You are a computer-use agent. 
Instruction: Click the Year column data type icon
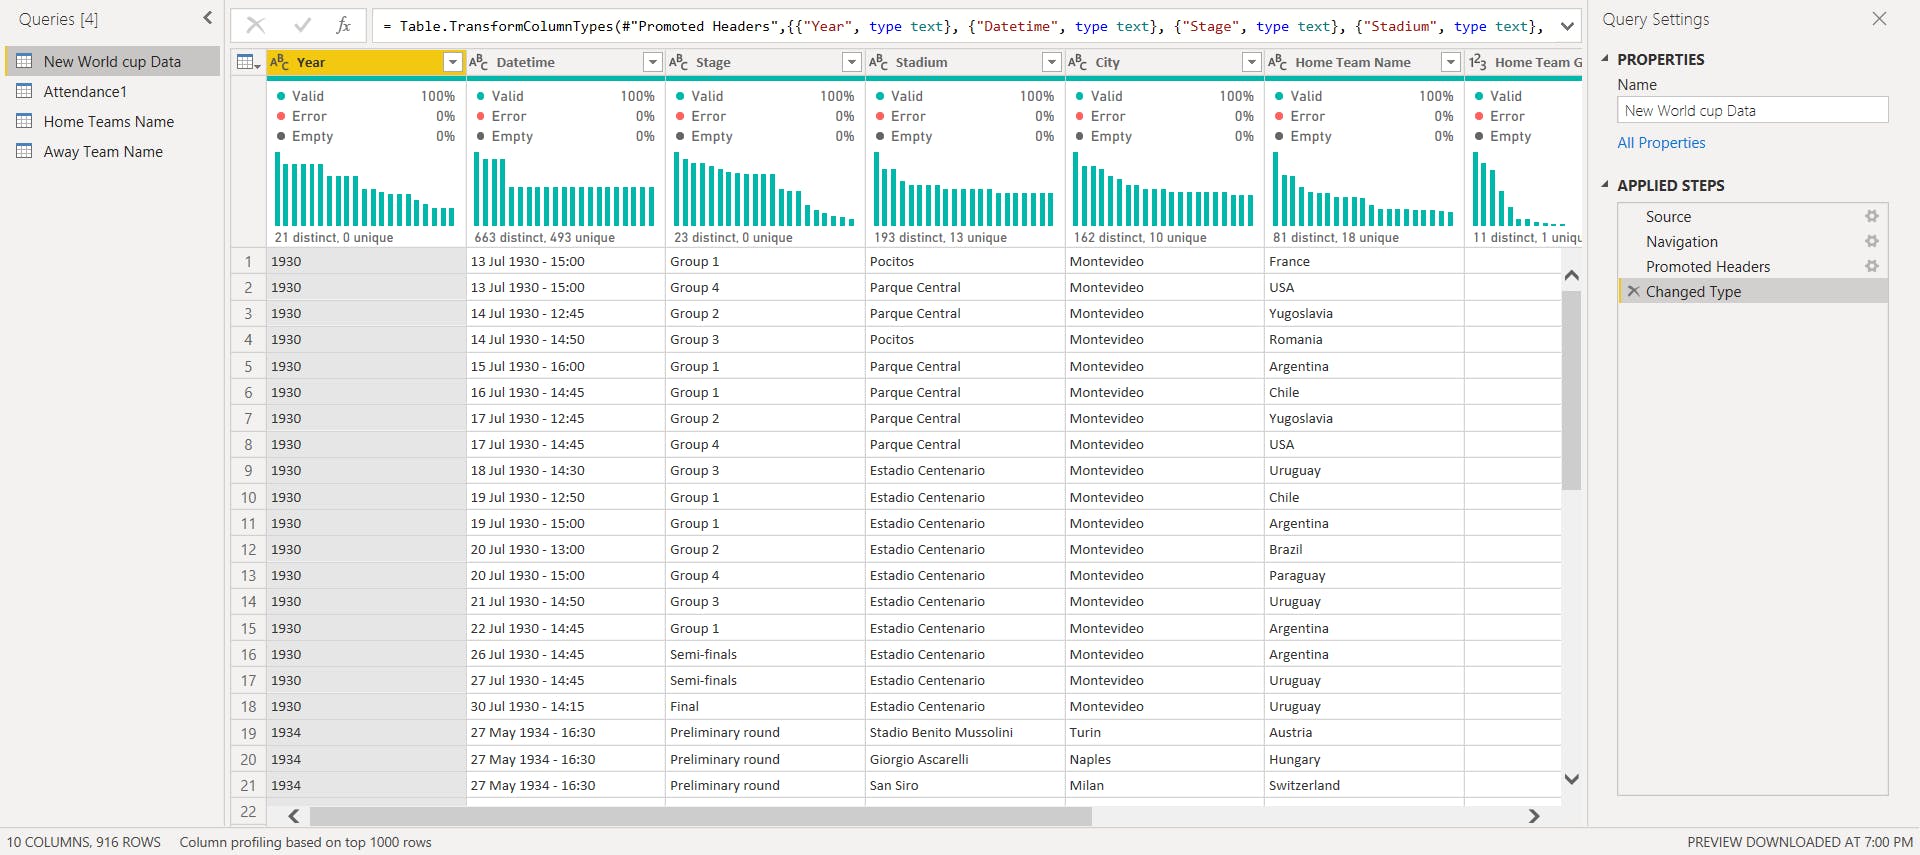pos(280,62)
